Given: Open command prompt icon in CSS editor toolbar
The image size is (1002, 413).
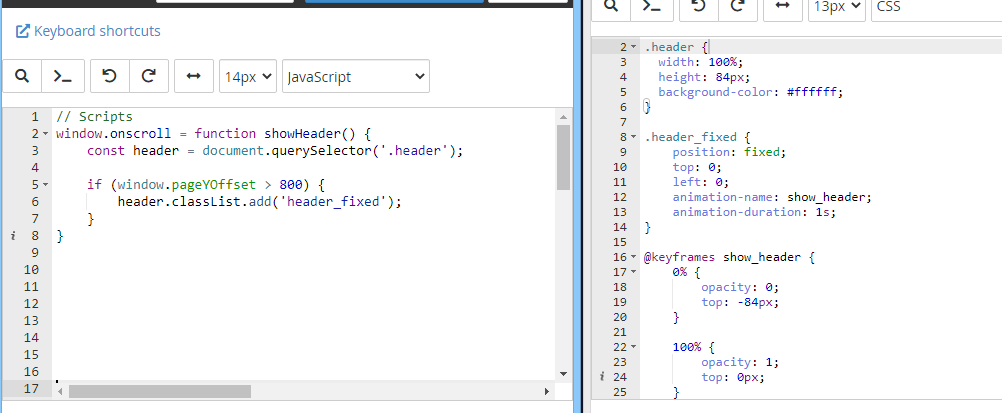Looking at the screenshot, I should (651, 6).
